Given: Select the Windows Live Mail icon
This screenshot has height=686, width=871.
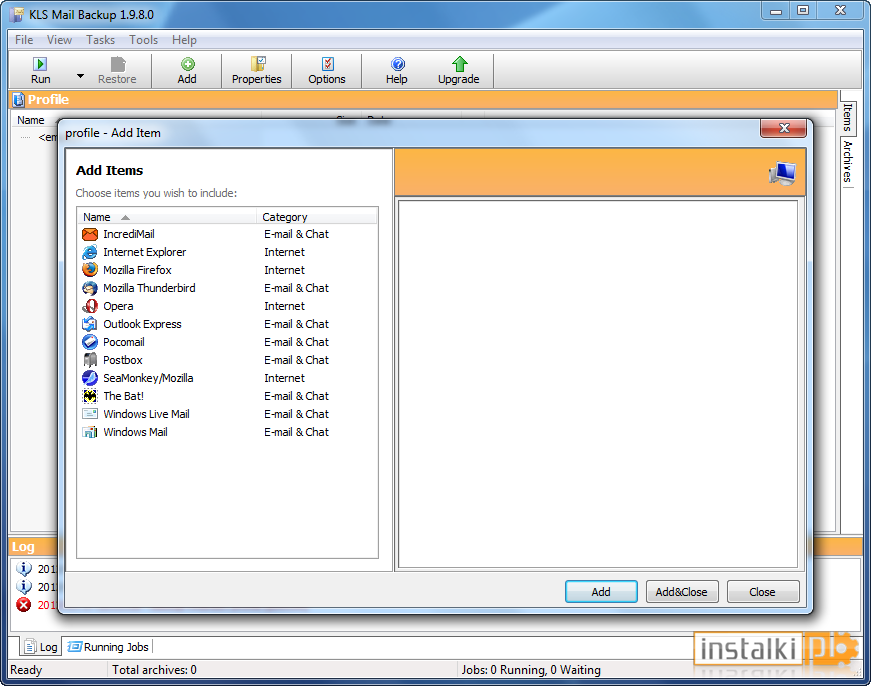Looking at the screenshot, I should click(90, 414).
